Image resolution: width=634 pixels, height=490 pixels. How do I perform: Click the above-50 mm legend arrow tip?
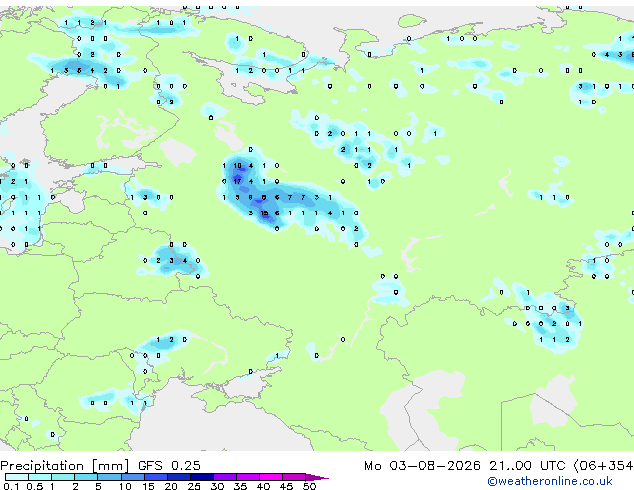(317, 477)
